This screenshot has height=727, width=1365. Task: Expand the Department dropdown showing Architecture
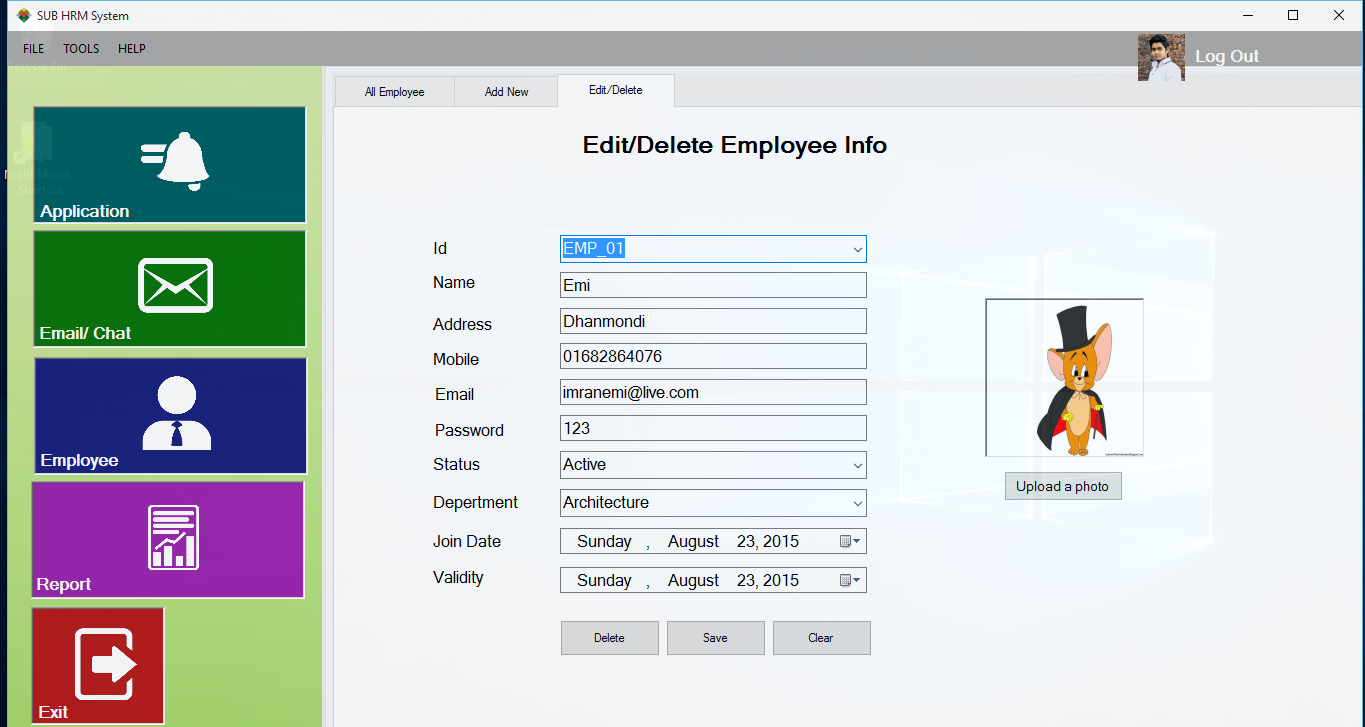coord(857,503)
